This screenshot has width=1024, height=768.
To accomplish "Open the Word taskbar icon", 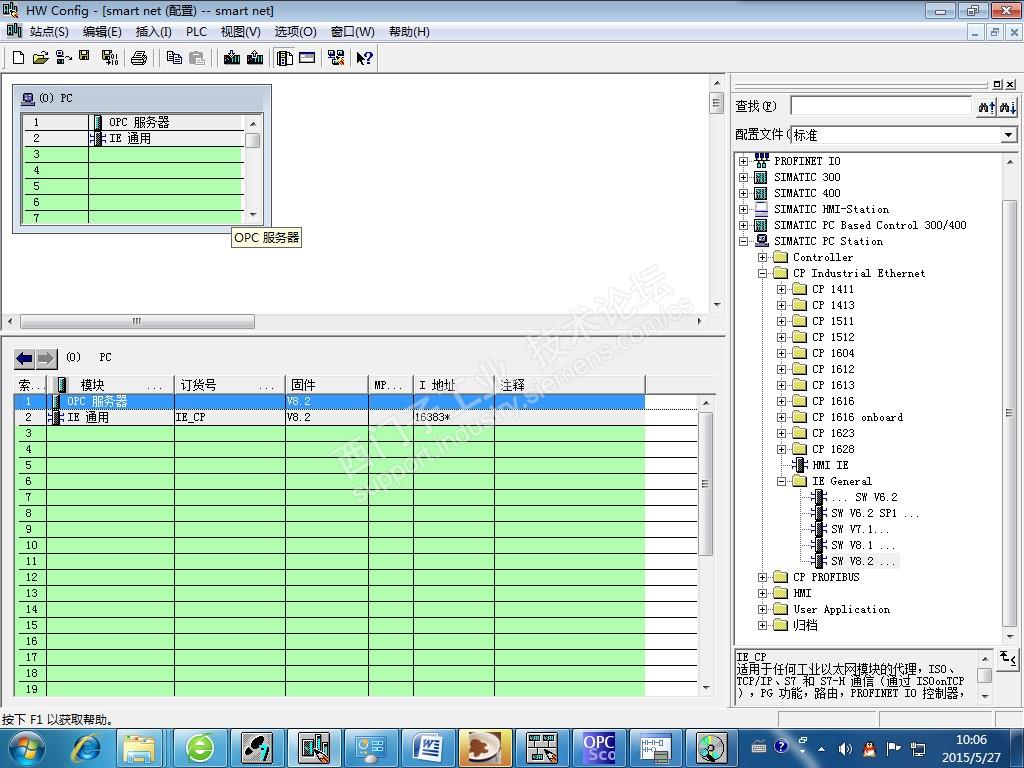I will click(x=428, y=748).
